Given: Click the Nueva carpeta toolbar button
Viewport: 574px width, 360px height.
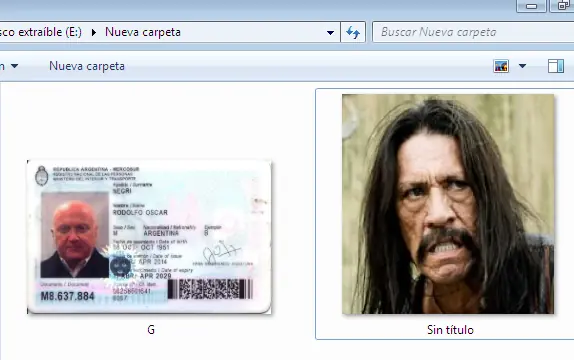Looking at the screenshot, I should coord(87,66).
